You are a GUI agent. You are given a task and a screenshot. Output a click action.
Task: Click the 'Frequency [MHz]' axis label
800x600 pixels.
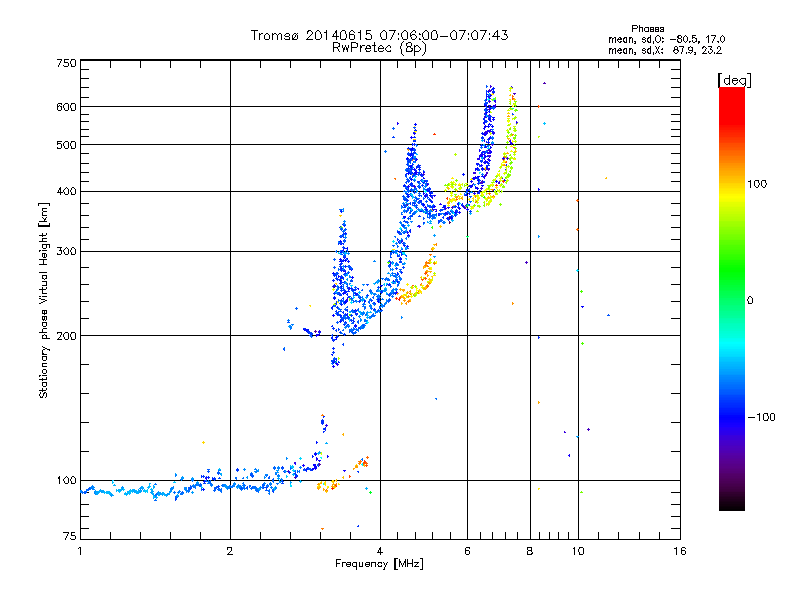[379, 564]
